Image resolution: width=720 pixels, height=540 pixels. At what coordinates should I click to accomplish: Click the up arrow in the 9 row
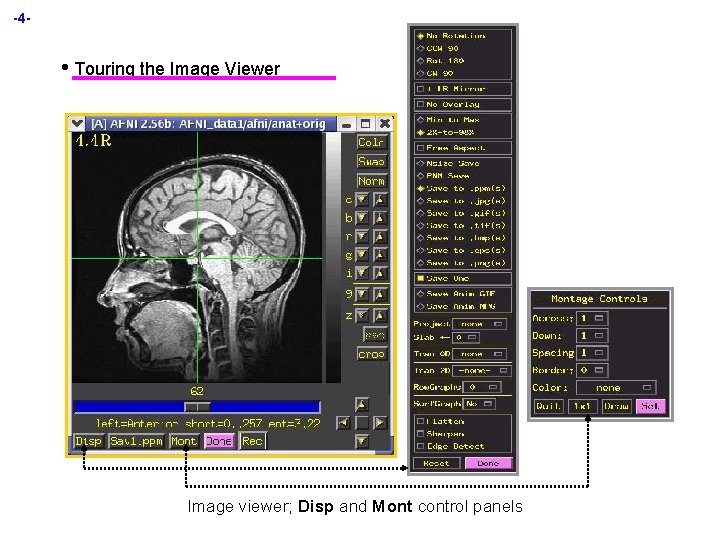(380, 294)
